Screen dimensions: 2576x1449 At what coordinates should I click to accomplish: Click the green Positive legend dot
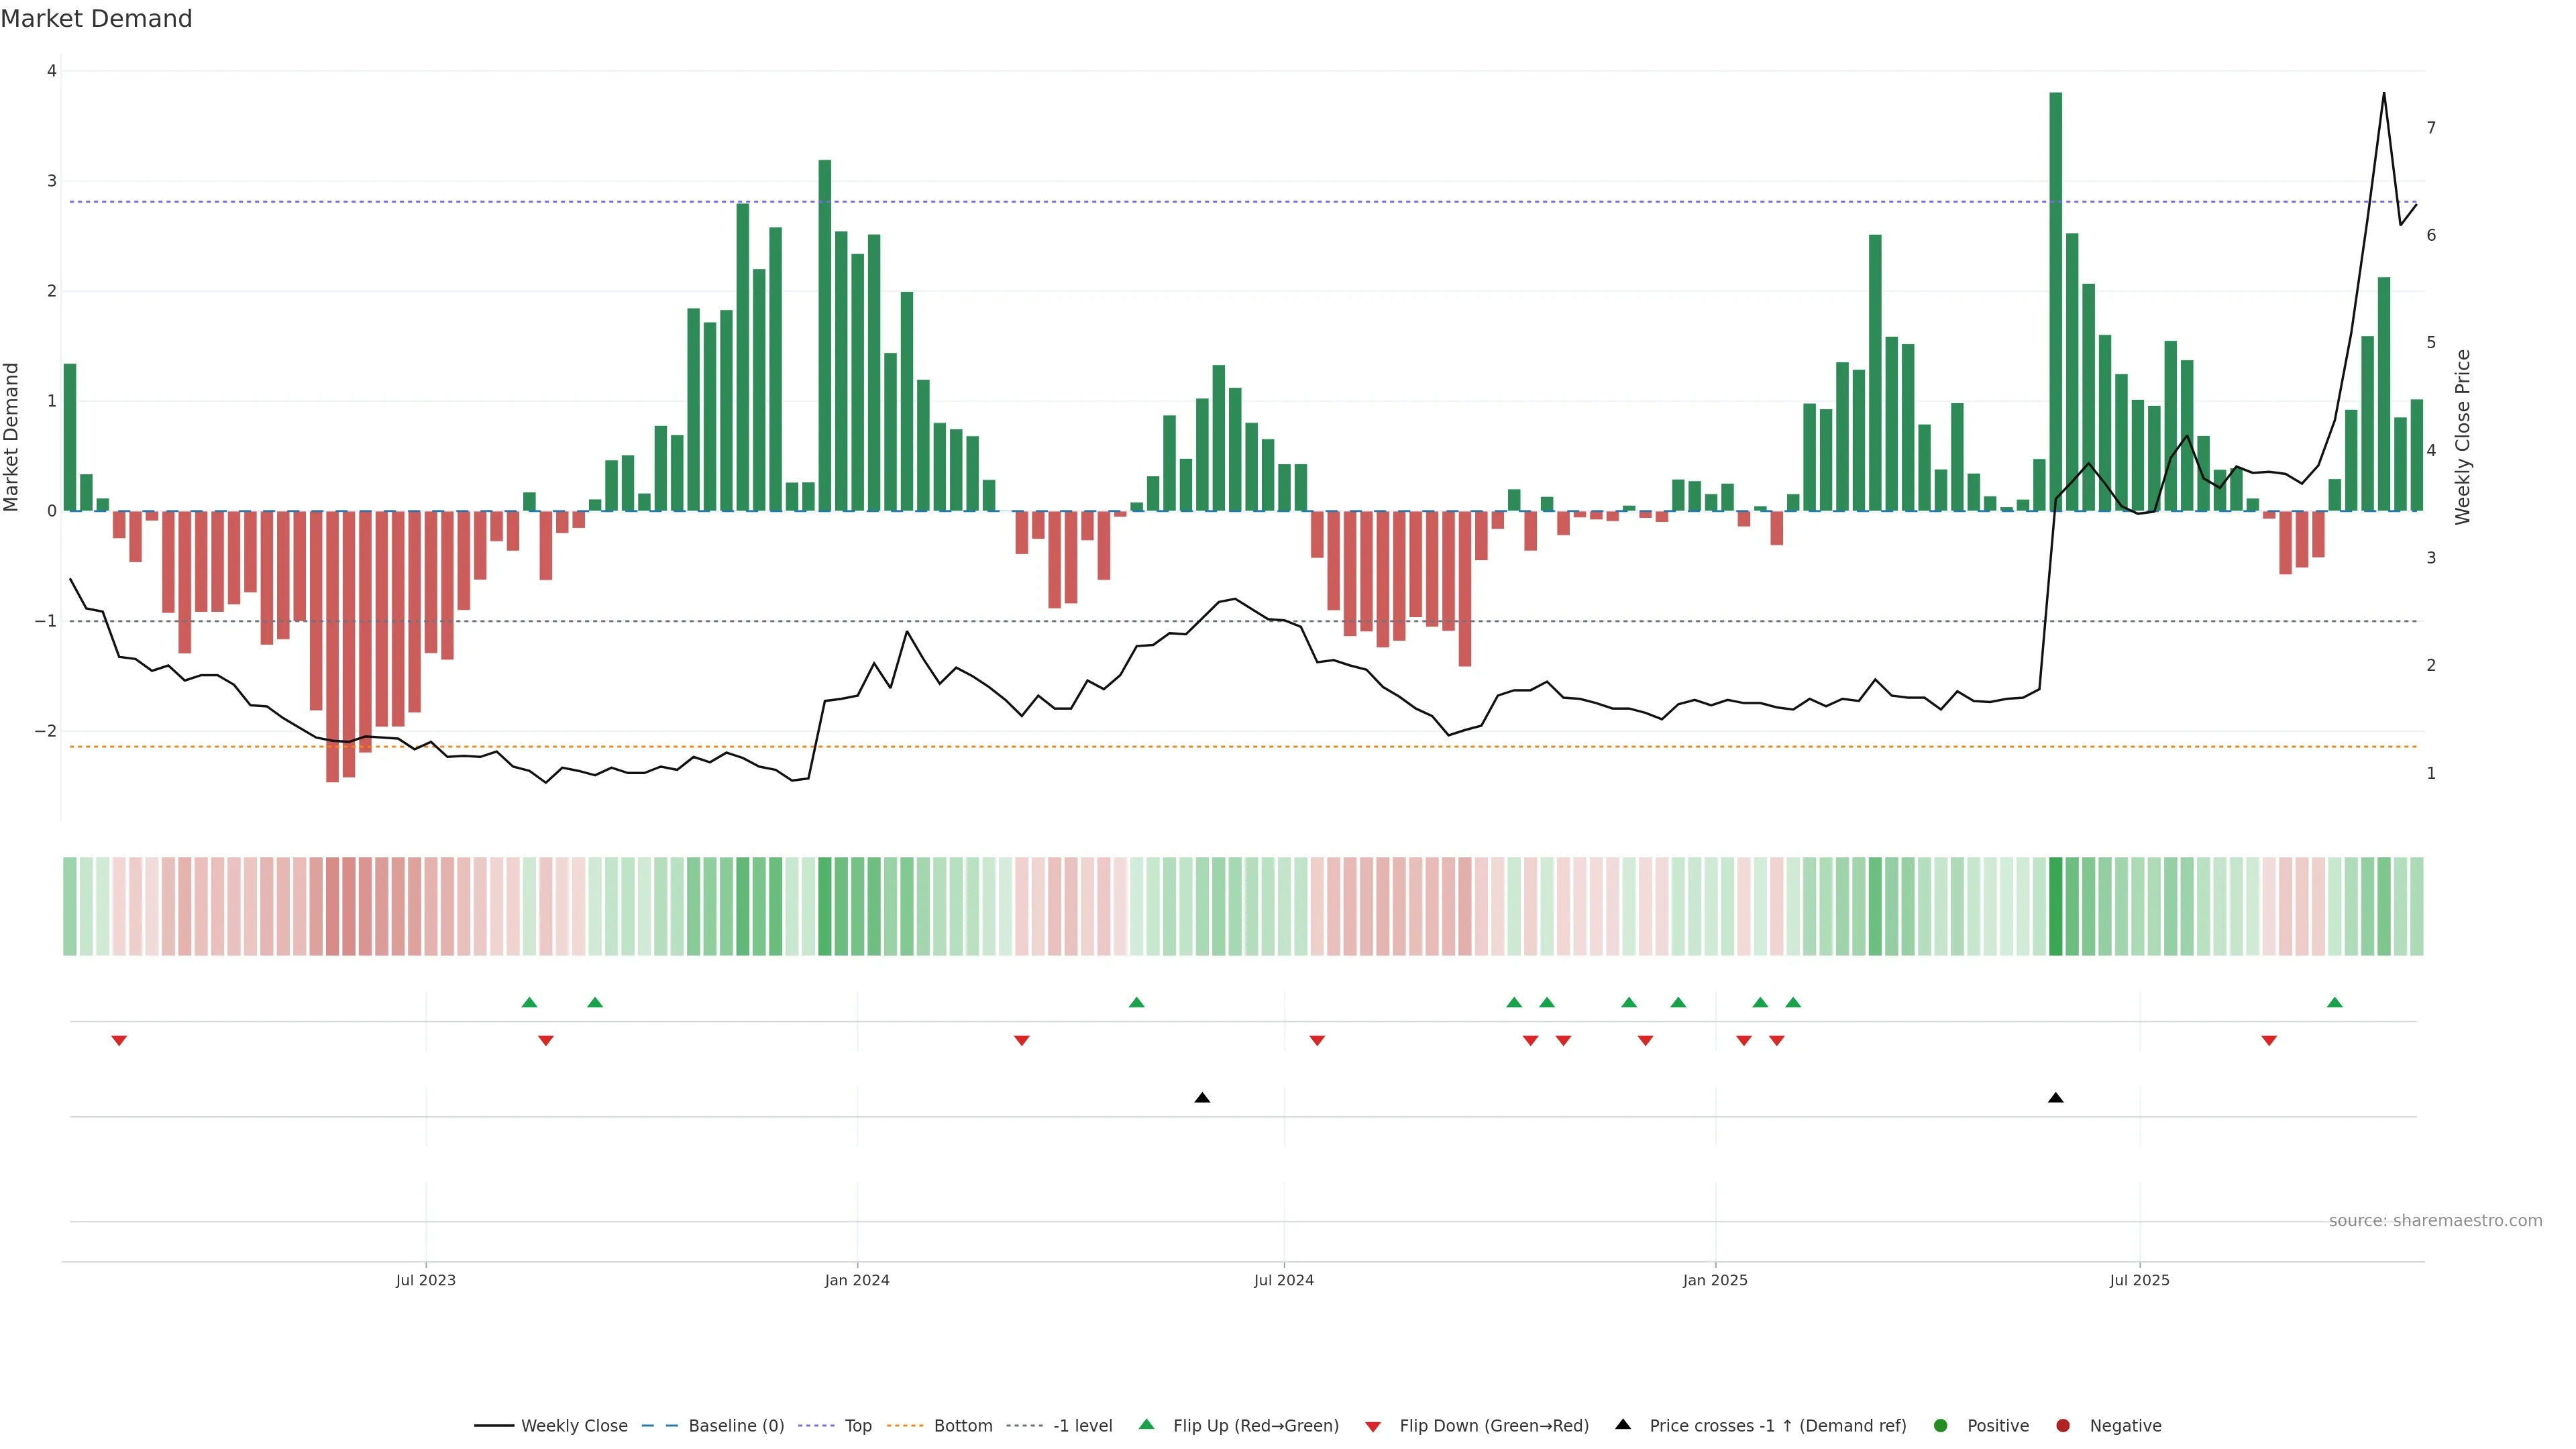click(1941, 1426)
